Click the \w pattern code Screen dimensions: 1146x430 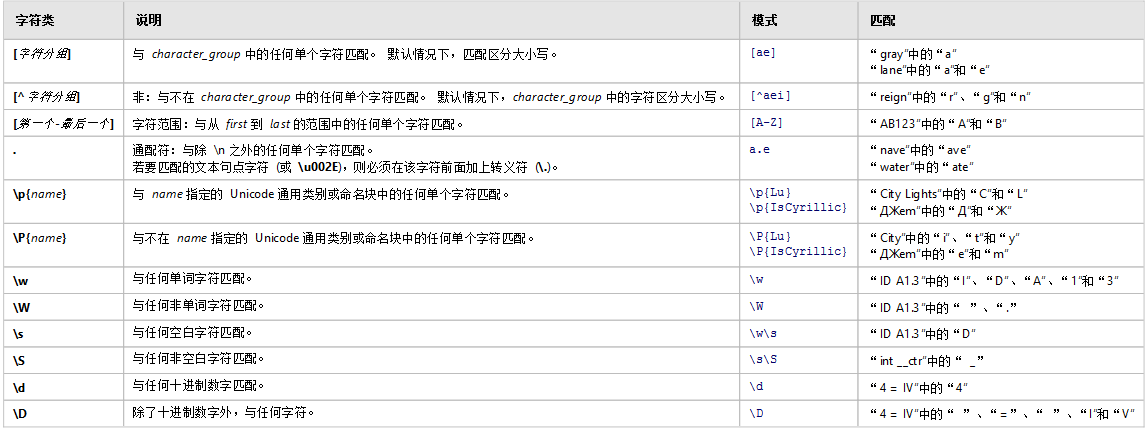pyautogui.click(x=757, y=279)
